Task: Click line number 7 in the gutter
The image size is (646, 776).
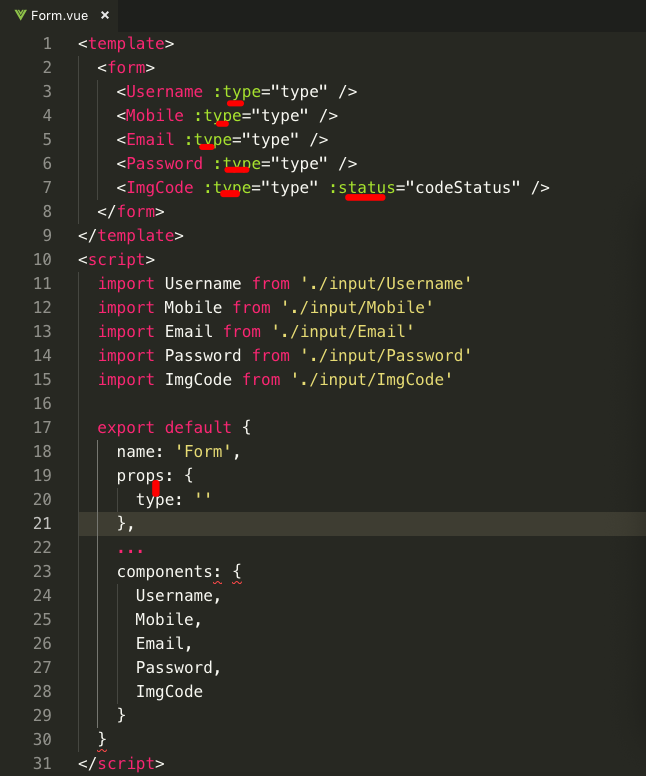Action: 47,188
